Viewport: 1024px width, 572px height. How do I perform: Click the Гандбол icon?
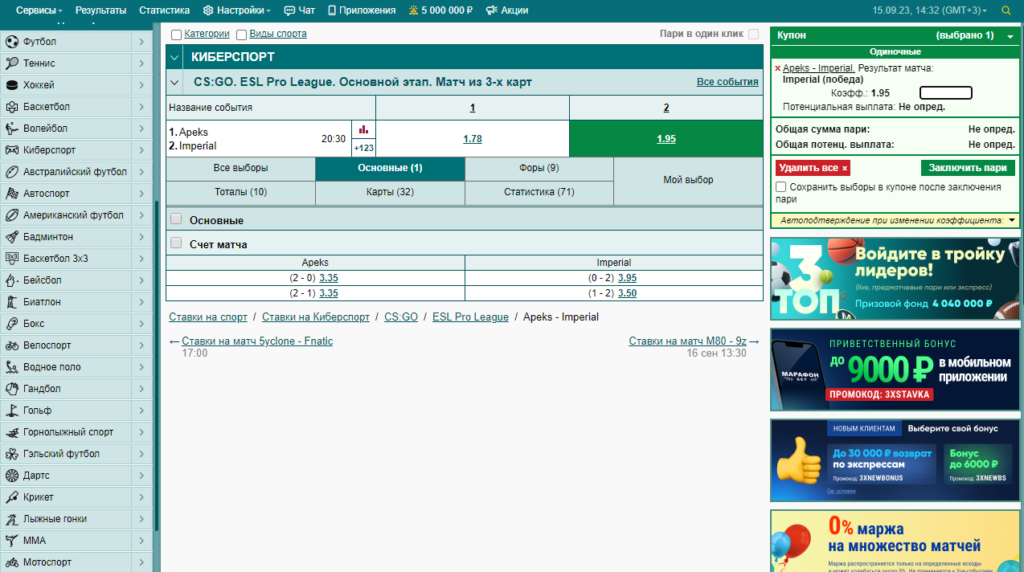pos(12,389)
